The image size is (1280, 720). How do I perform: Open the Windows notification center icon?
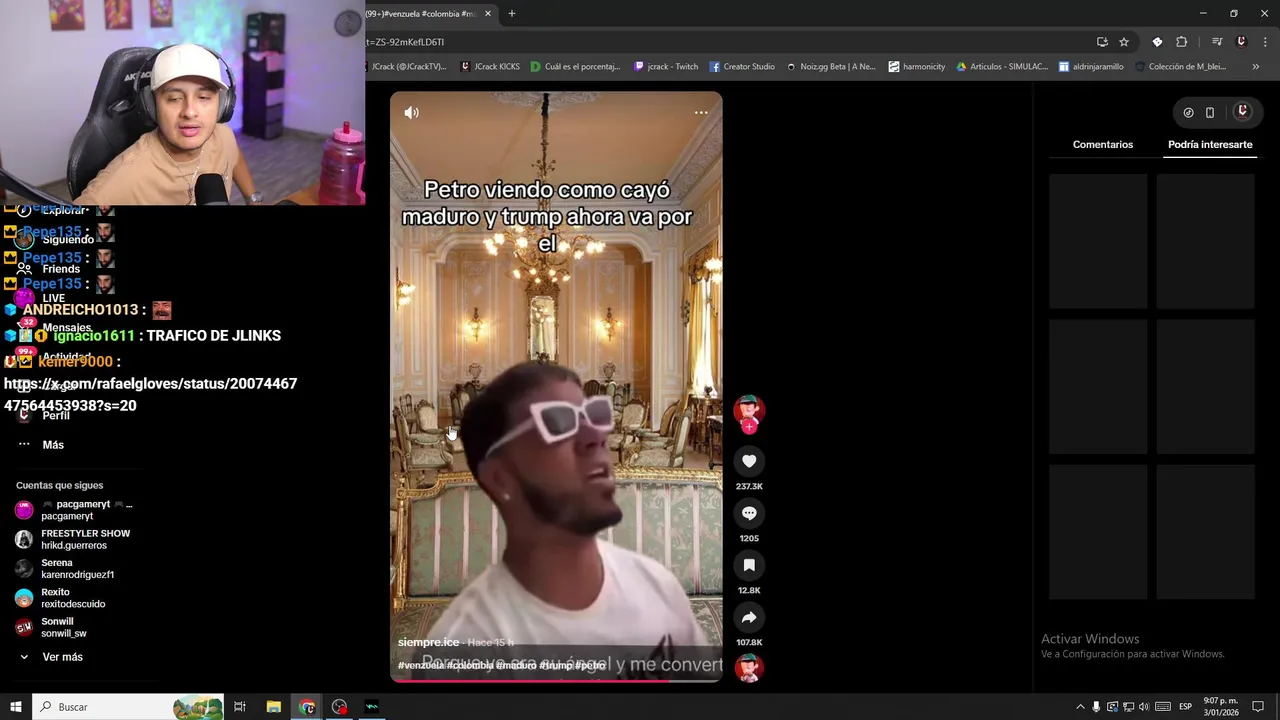pyautogui.click(x=1258, y=707)
